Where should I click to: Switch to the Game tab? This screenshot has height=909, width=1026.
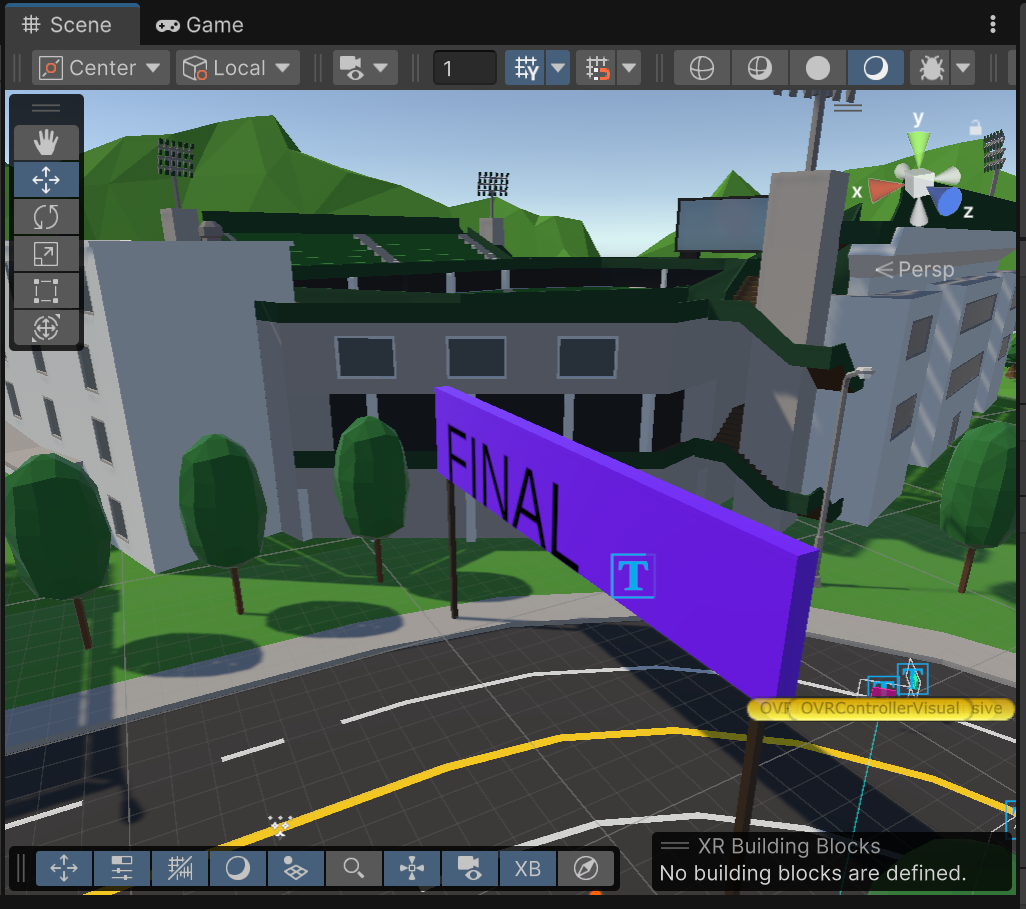200,25
